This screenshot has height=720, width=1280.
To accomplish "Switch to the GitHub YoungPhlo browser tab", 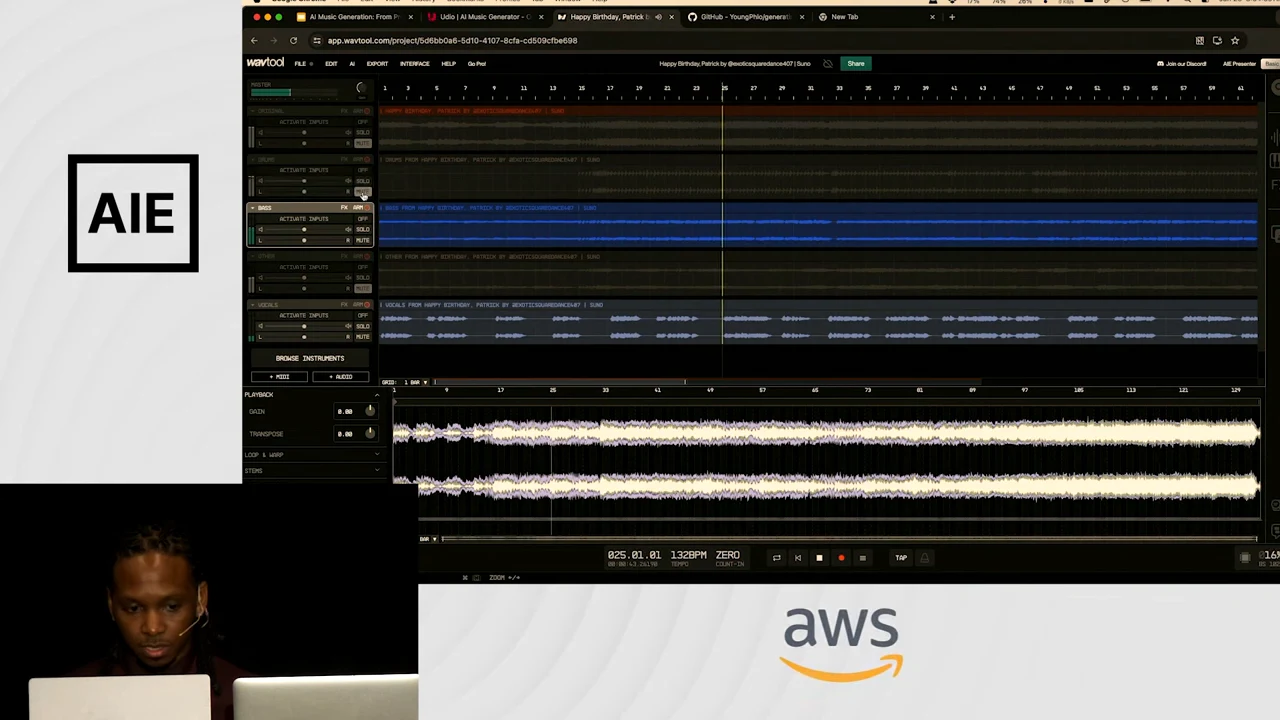I will pos(744,17).
